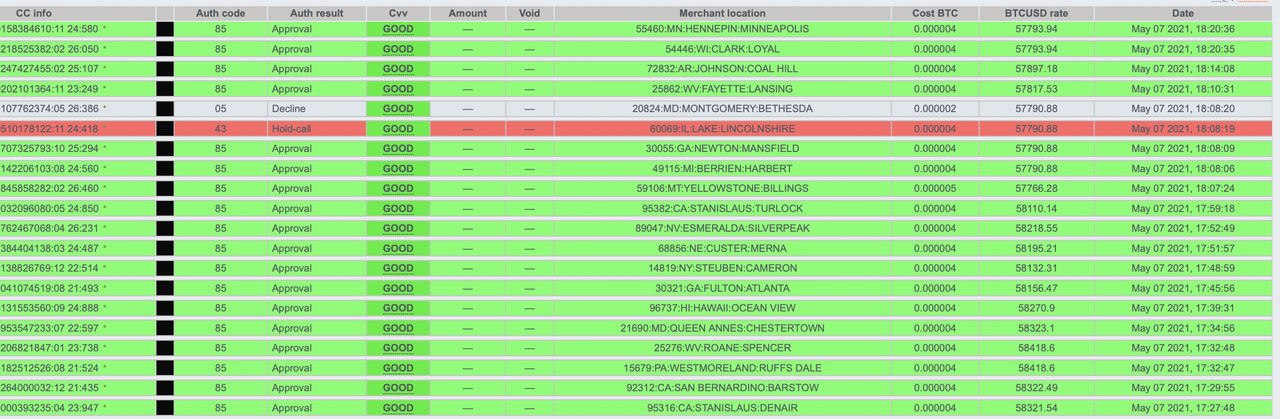1280x419 pixels.
Task: Select BTCUSD rate 58195.21
Action: coord(1036,248)
